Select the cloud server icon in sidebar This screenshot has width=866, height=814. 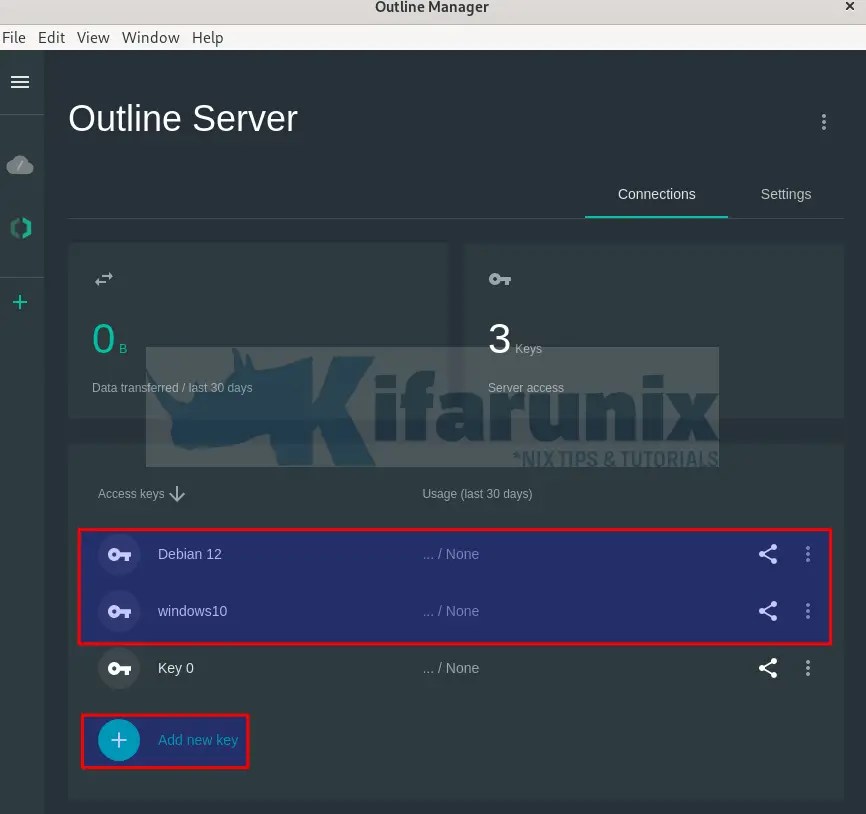coord(21,165)
